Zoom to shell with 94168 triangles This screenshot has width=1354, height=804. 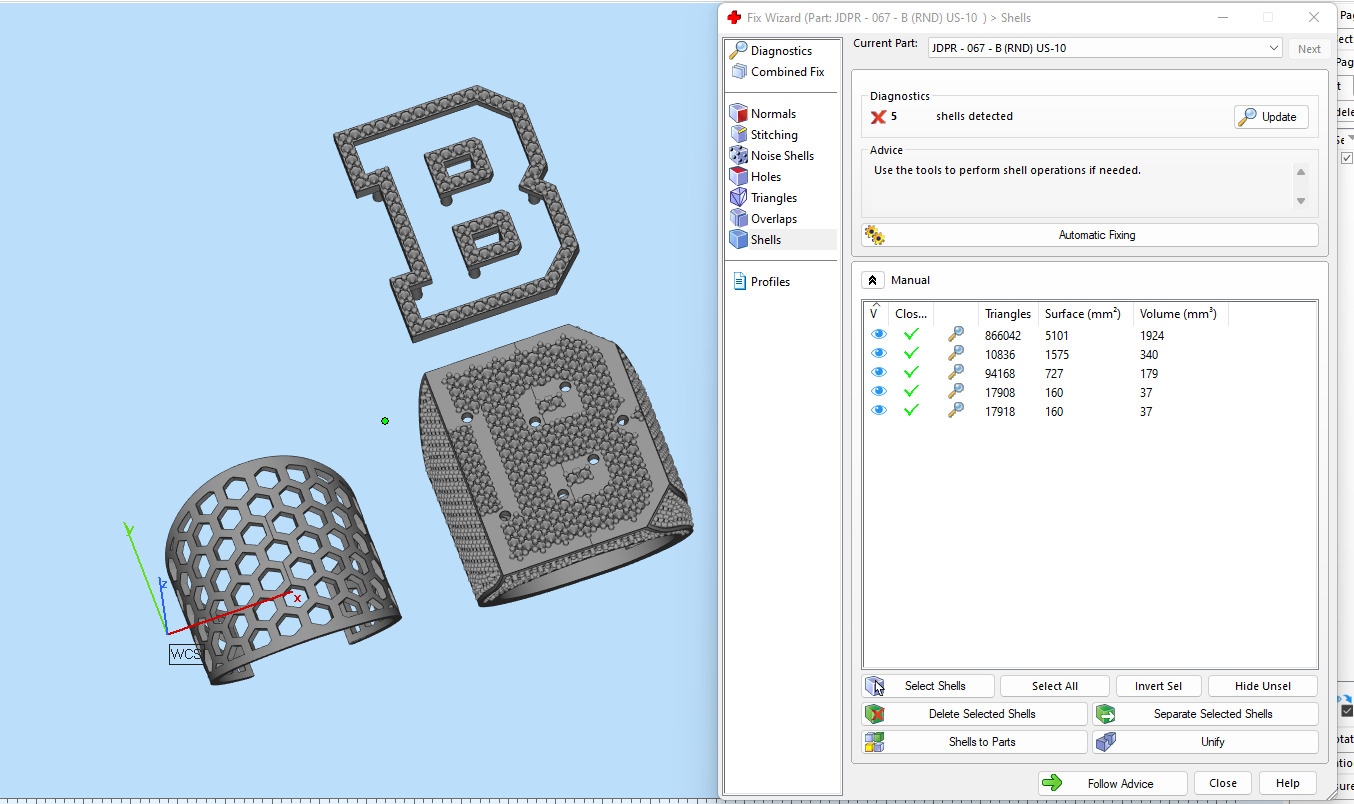(x=956, y=373)
